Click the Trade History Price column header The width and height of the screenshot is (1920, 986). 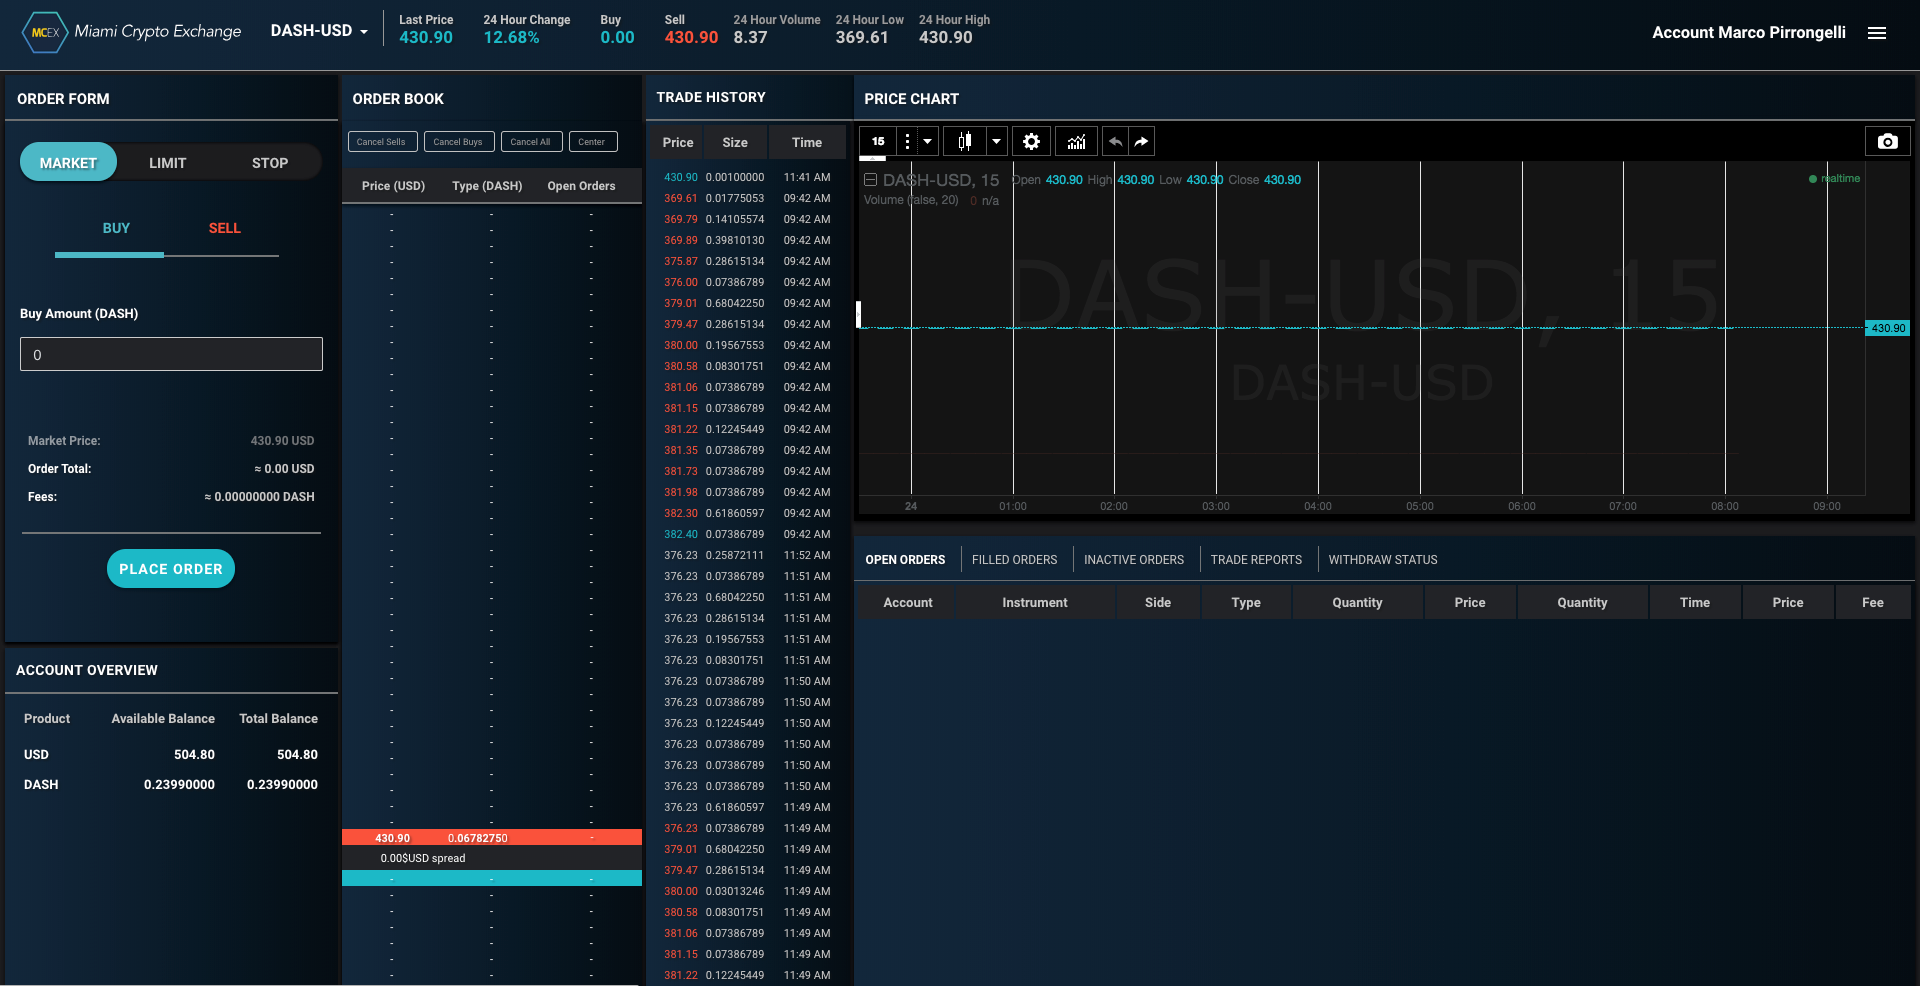(678, 143)
